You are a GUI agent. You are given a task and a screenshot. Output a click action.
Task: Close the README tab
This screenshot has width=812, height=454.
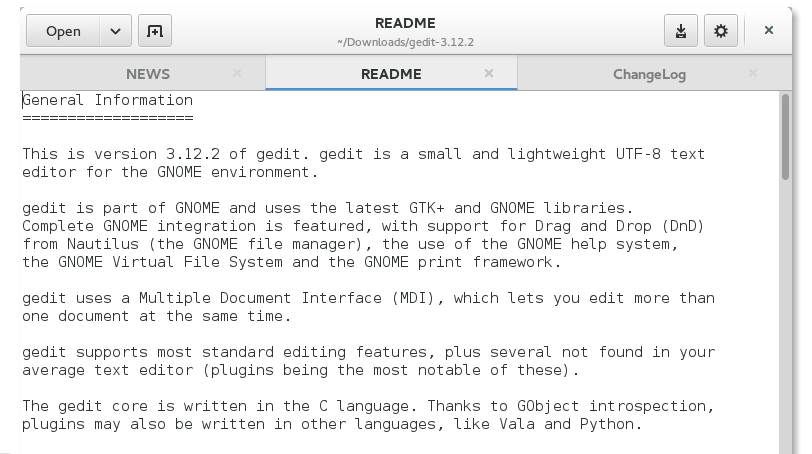click(488, 74)
